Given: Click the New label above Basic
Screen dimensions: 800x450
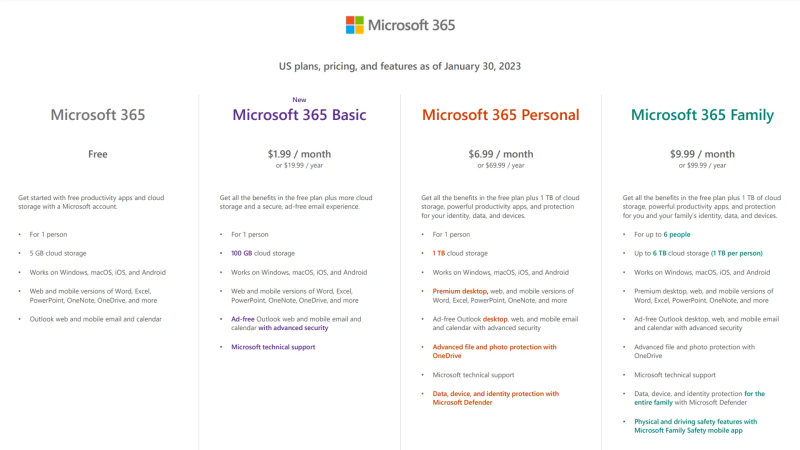Looking at the screenshot, I should 299,99.
